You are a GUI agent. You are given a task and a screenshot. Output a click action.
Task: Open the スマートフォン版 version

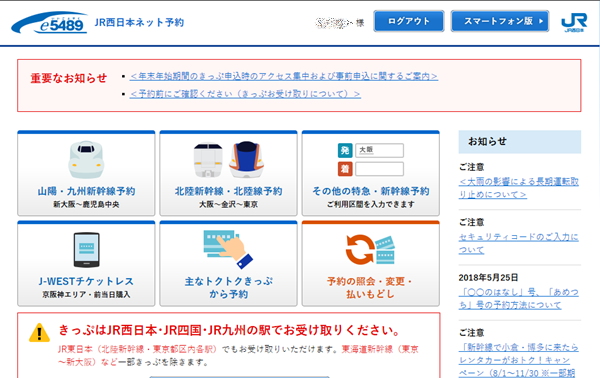pos(500,21)
